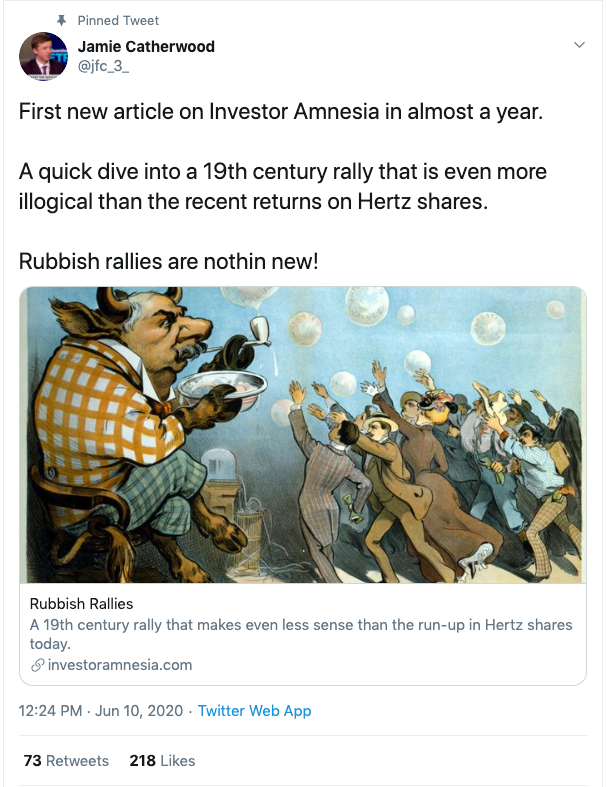The width and height of the screenshot is (607, 787).
Task: Open the Jamie Catherwood display name
Action: 146,47
